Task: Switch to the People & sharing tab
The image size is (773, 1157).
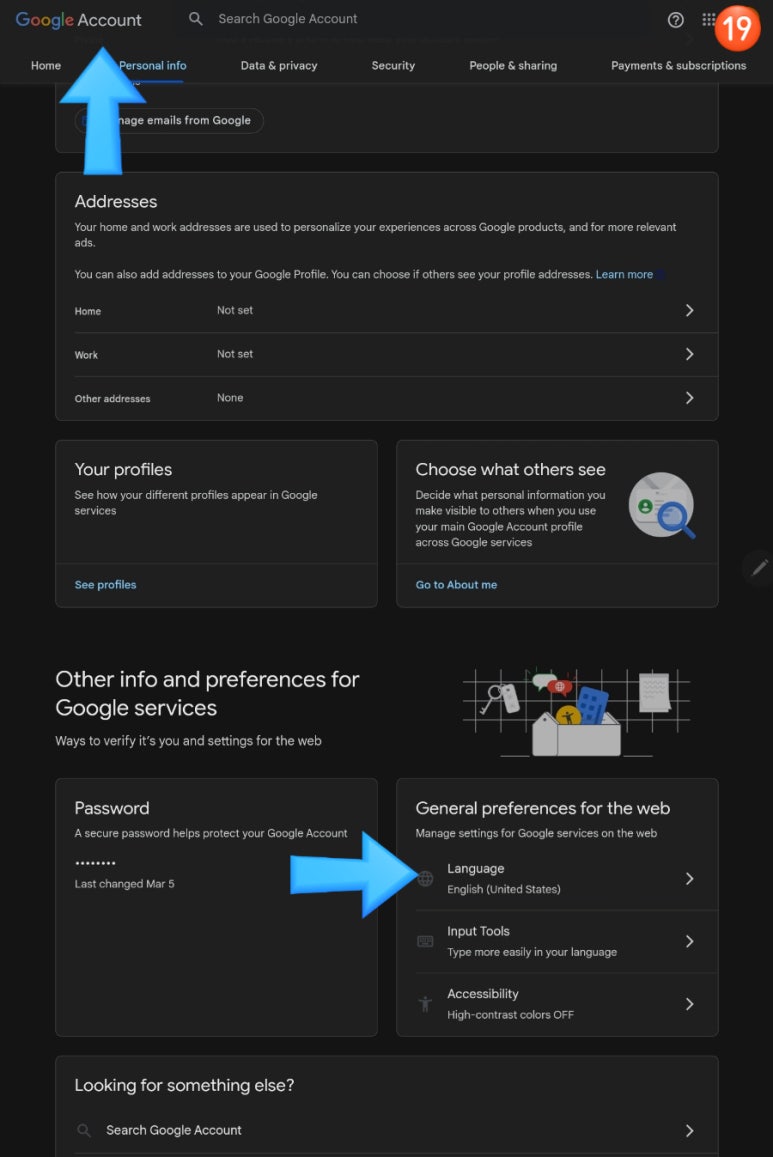Action: click(x=513, y=66)
